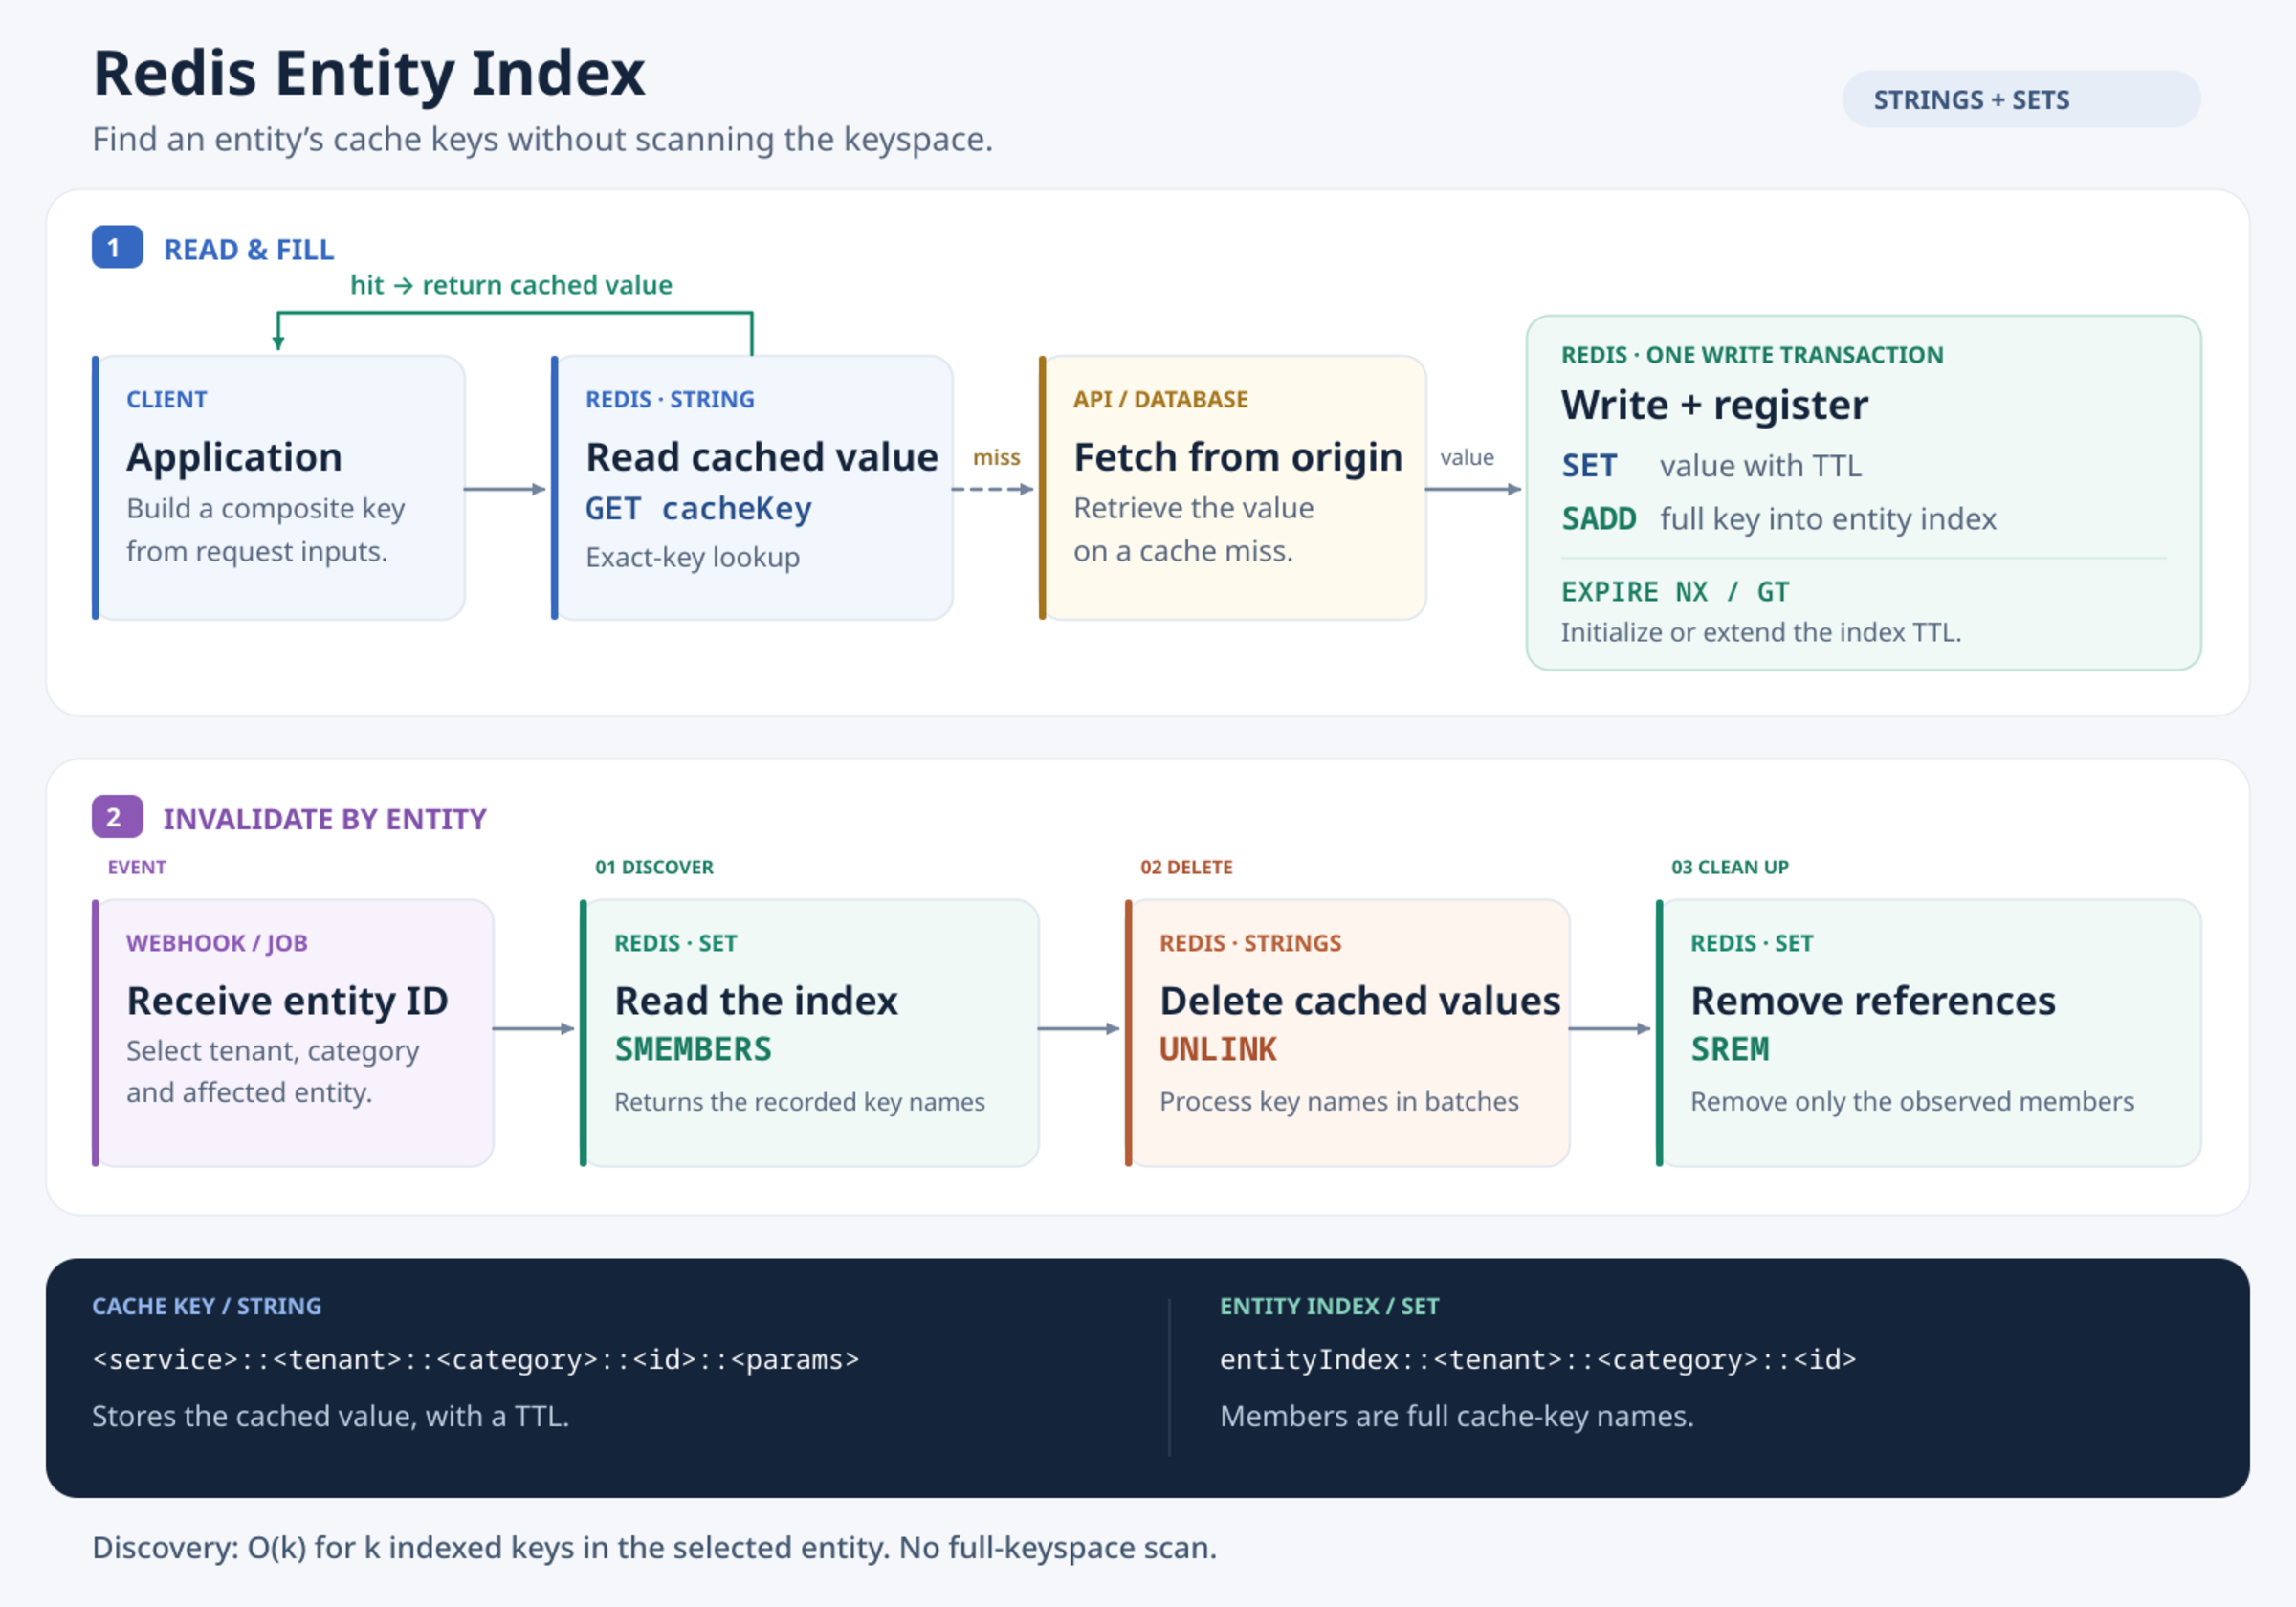Click the miss arrow label
The height and width of the screenshot is (1607, 2296).
point(996,457)
